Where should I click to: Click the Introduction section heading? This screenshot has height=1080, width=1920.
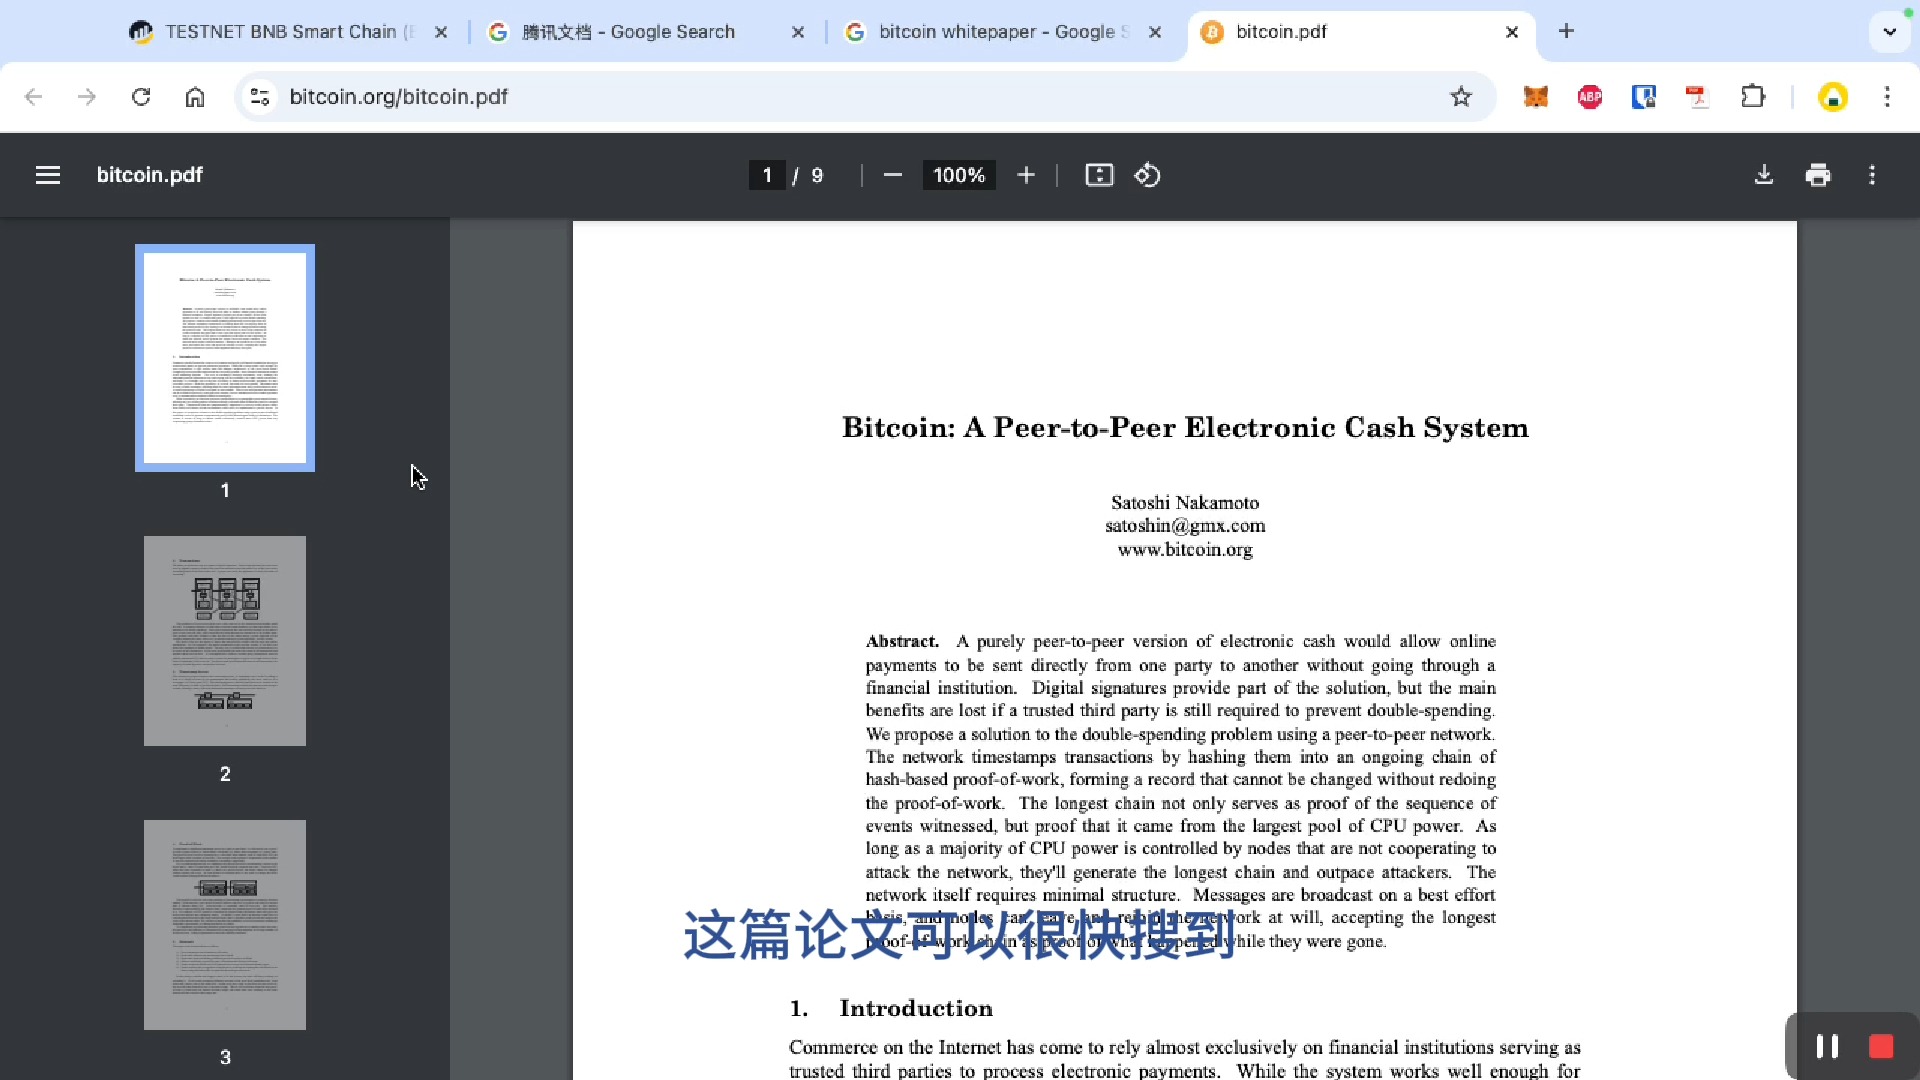coord(916,1008)
